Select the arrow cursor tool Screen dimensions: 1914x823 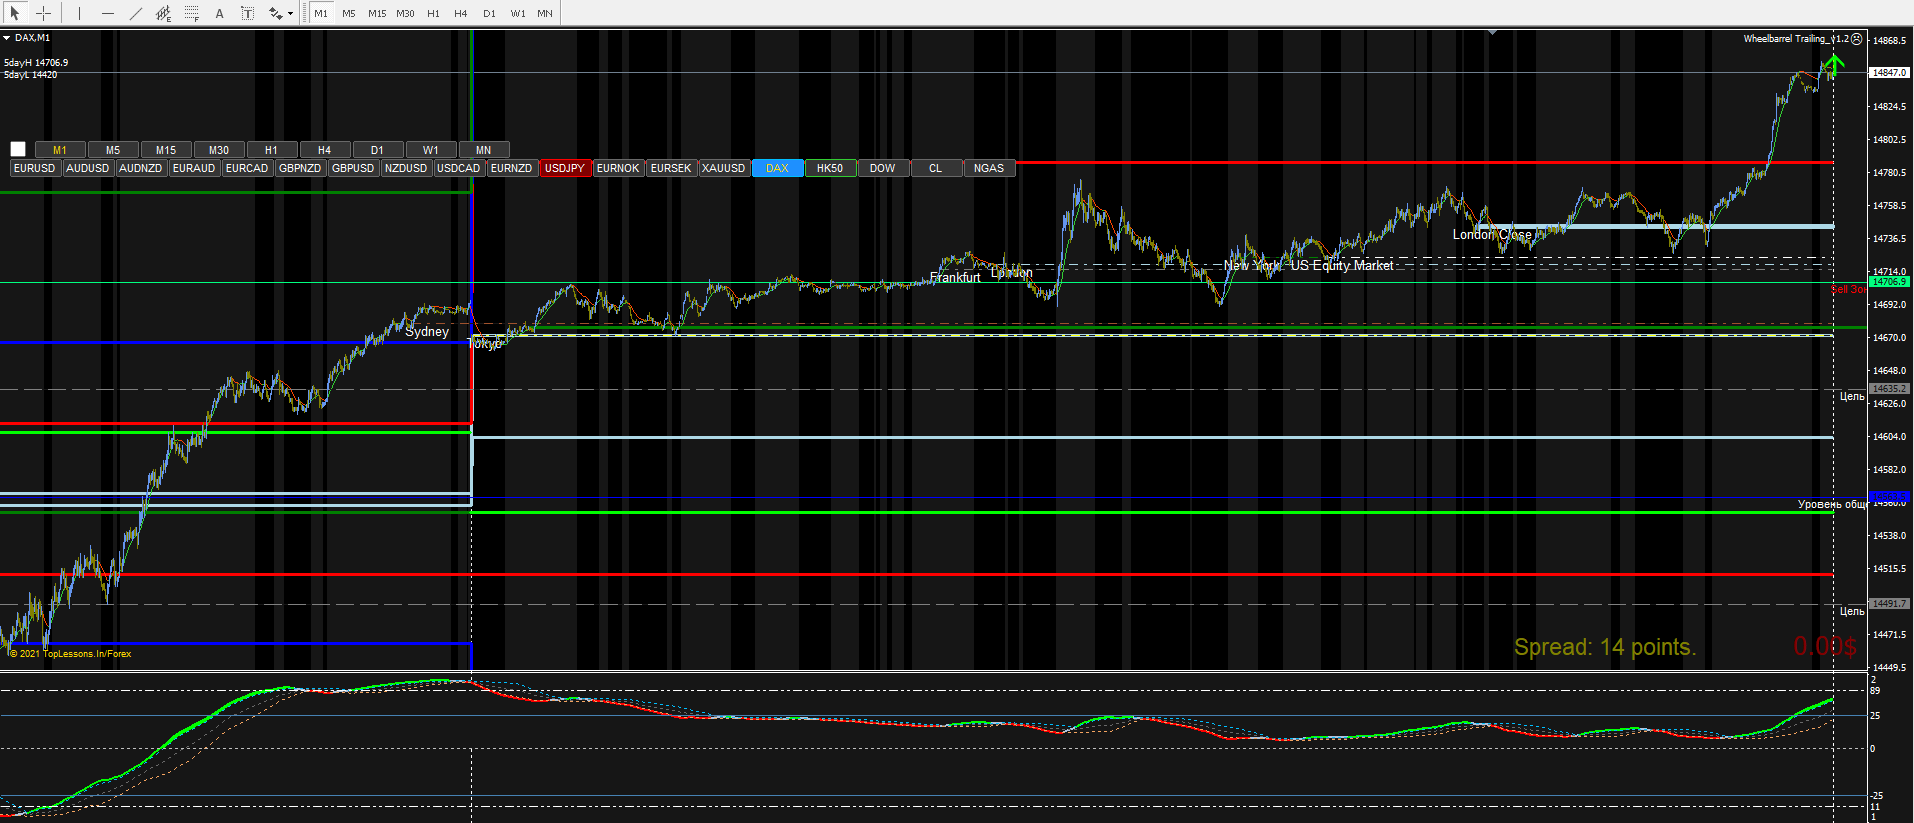(15, 13)
